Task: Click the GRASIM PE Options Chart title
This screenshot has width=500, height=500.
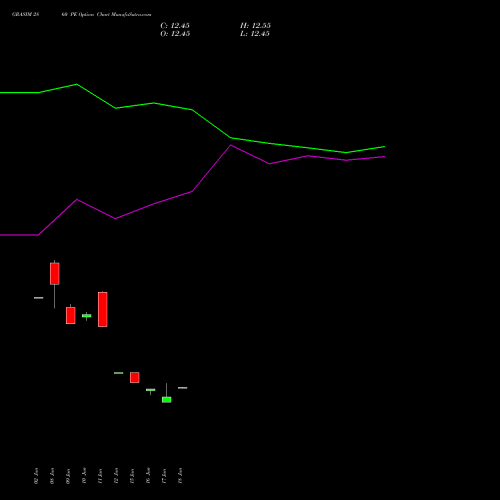Action: click(x=82, y=14)
